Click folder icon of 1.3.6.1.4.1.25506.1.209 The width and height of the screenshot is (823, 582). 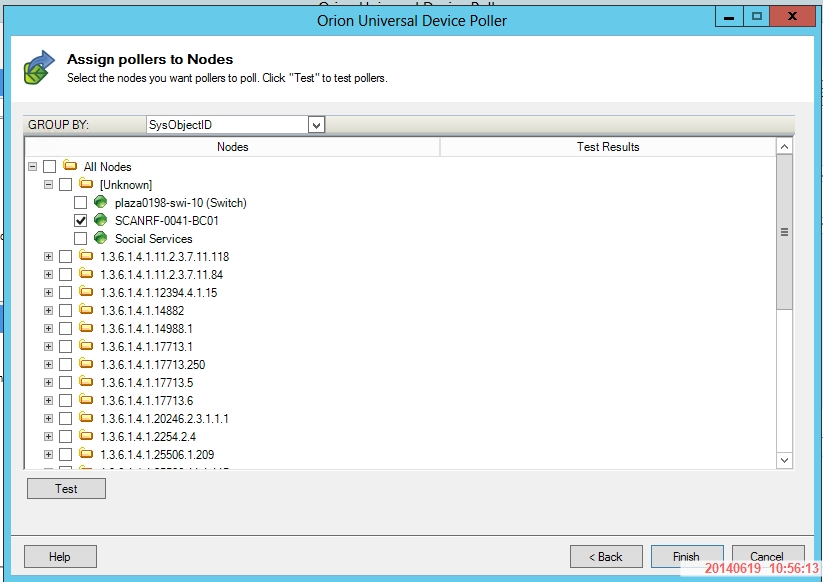(x=86, y=454)
